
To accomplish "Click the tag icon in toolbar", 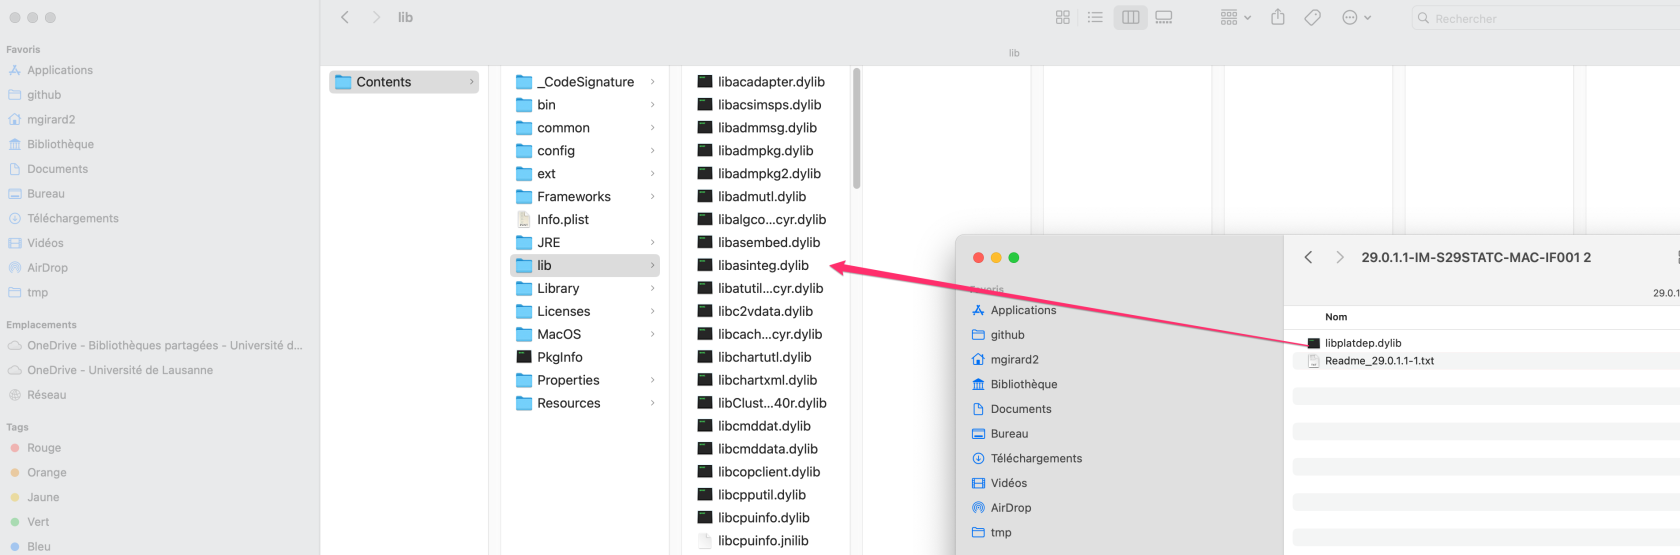I will [1313, 17].
